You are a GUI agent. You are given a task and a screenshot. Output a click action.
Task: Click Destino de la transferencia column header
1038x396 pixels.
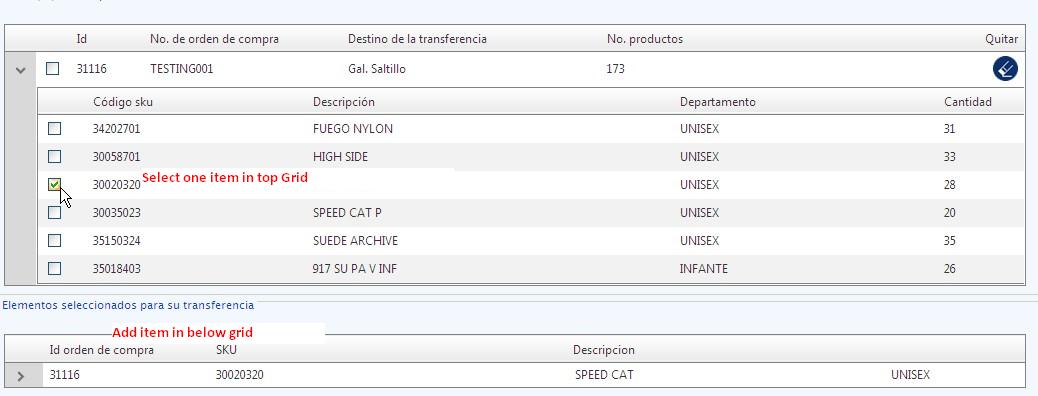417,39
